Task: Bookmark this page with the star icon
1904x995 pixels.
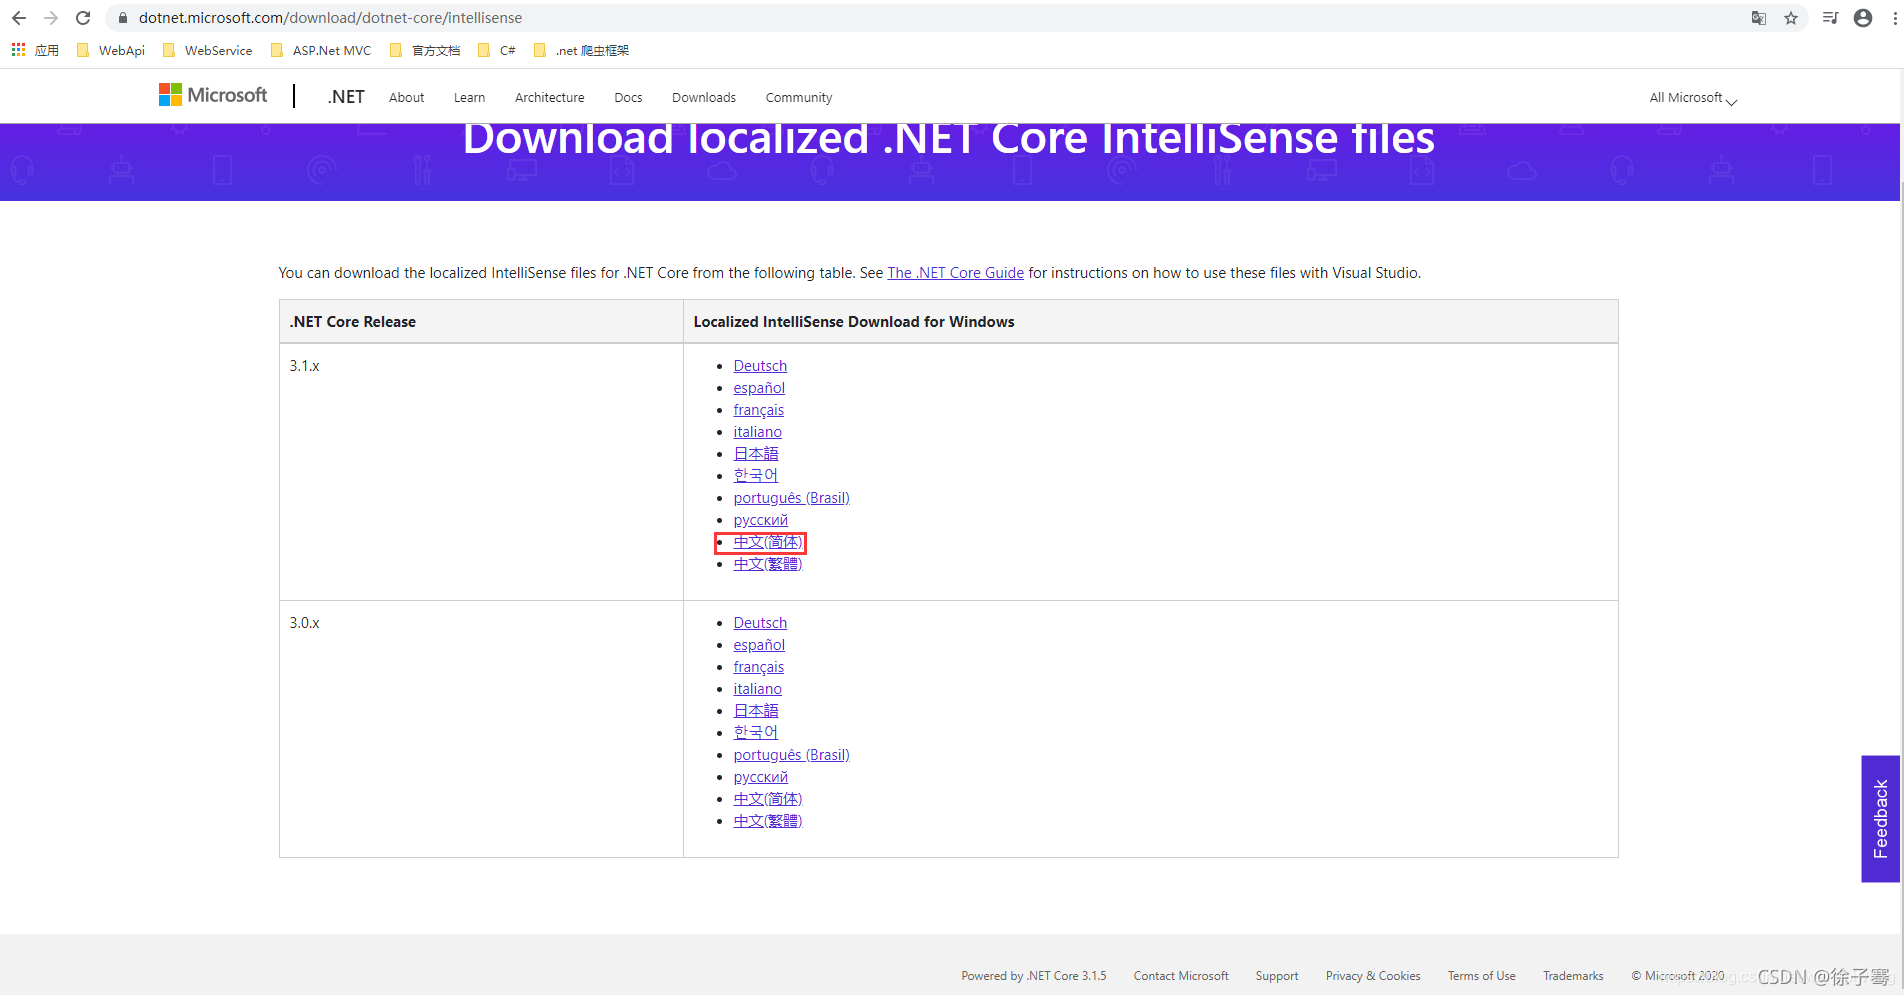Action: click(1791, 18)
